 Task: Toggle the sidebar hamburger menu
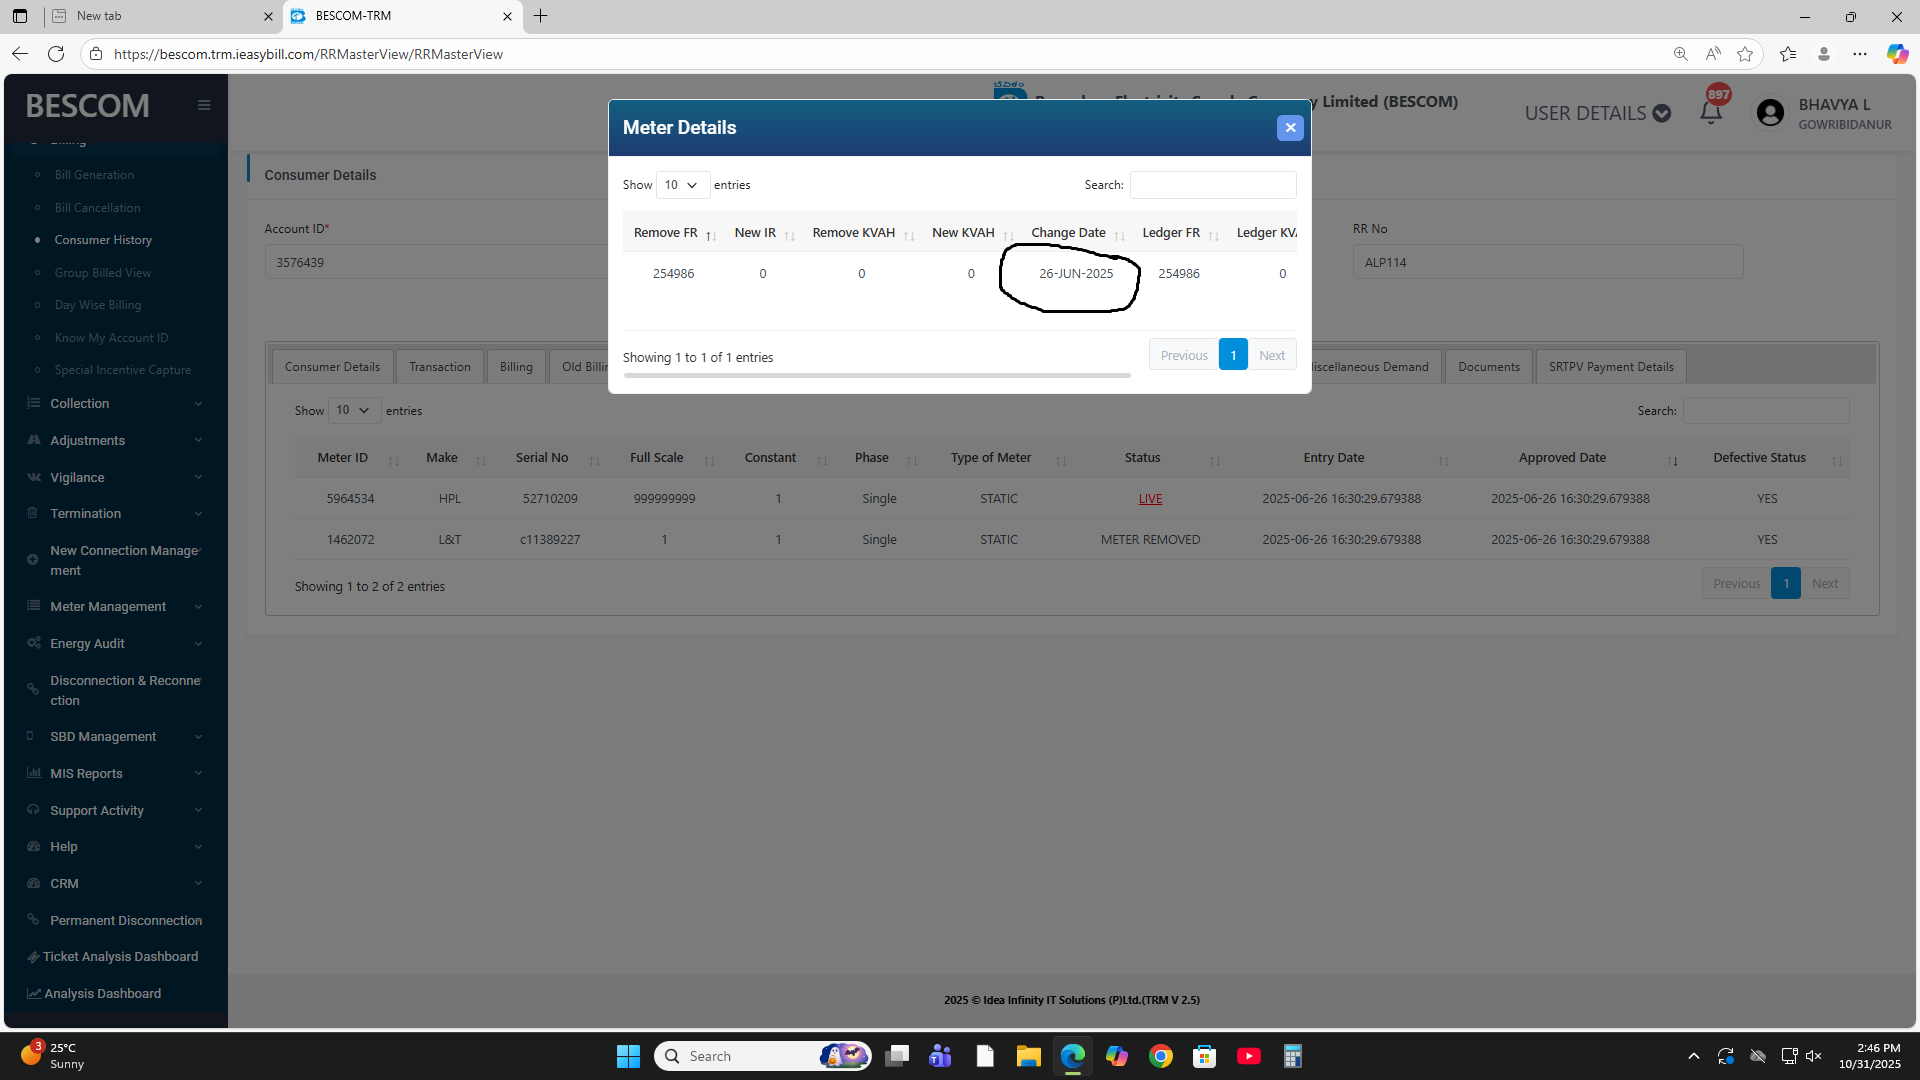coord(204,105)
